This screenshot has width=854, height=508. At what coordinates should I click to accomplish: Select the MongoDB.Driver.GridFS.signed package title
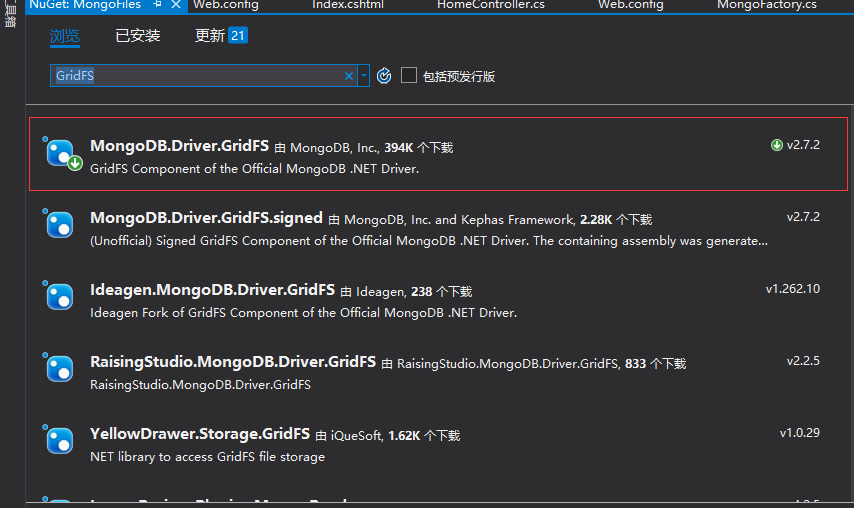pyautogui.click(x=206, y=218)
